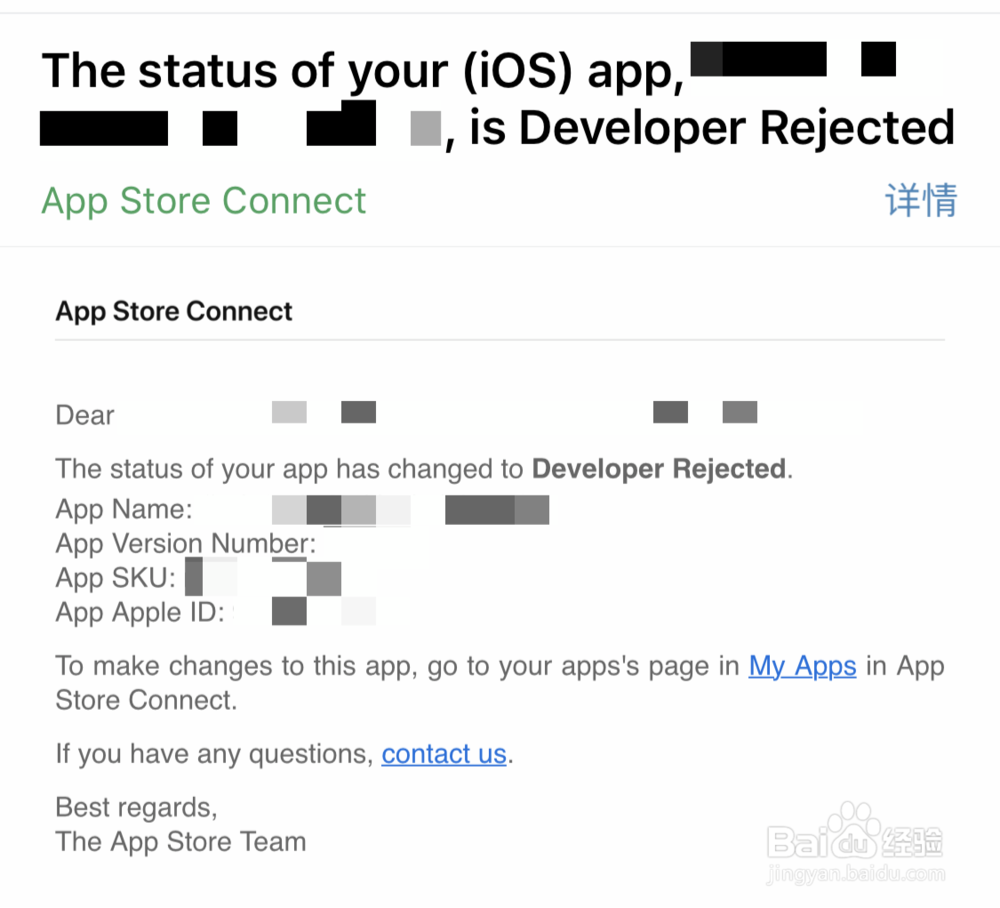
Task: Click the App Name: label
Action: (x=124, y=509)
